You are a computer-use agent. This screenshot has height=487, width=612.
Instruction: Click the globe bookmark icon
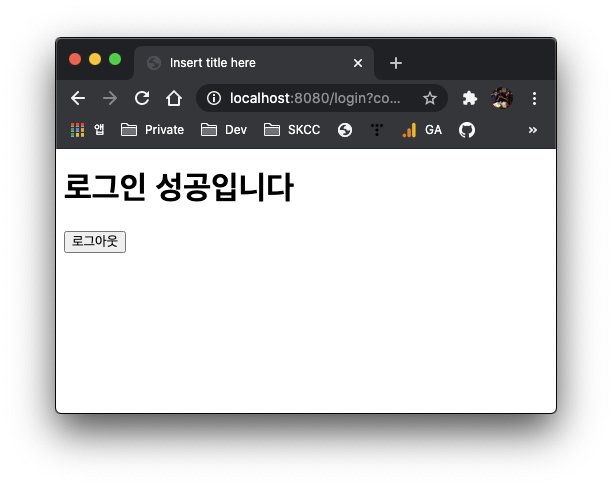click(345, 130)
